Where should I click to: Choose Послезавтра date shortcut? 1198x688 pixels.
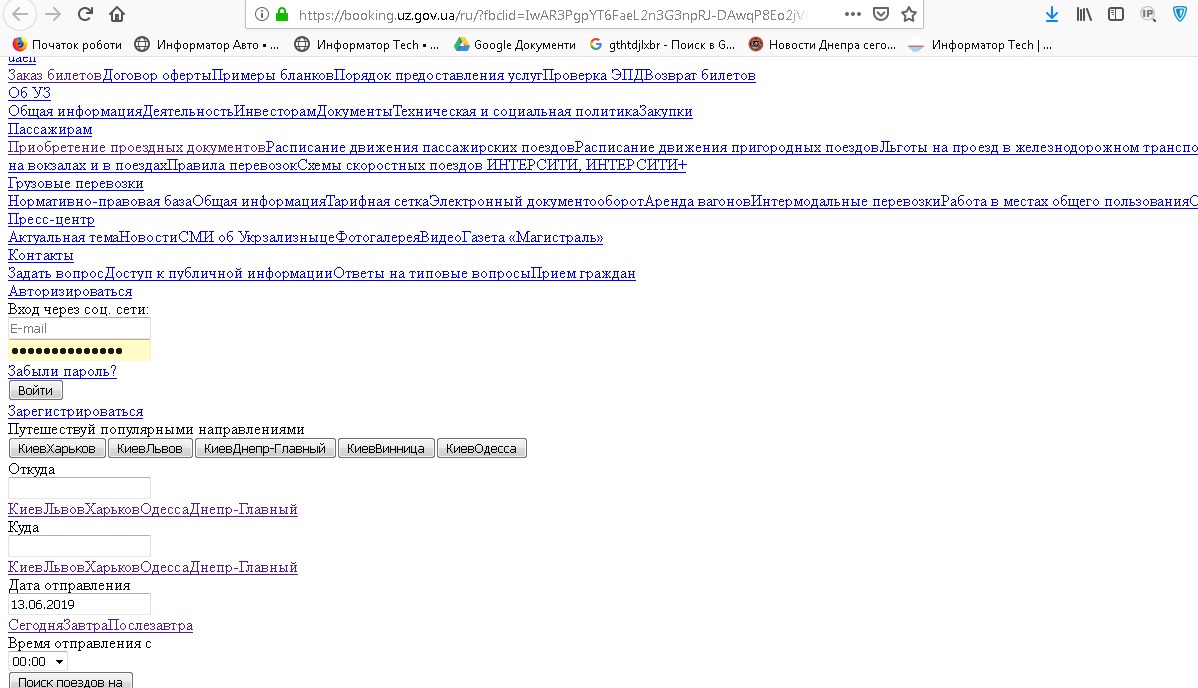[x=151, y=626]
